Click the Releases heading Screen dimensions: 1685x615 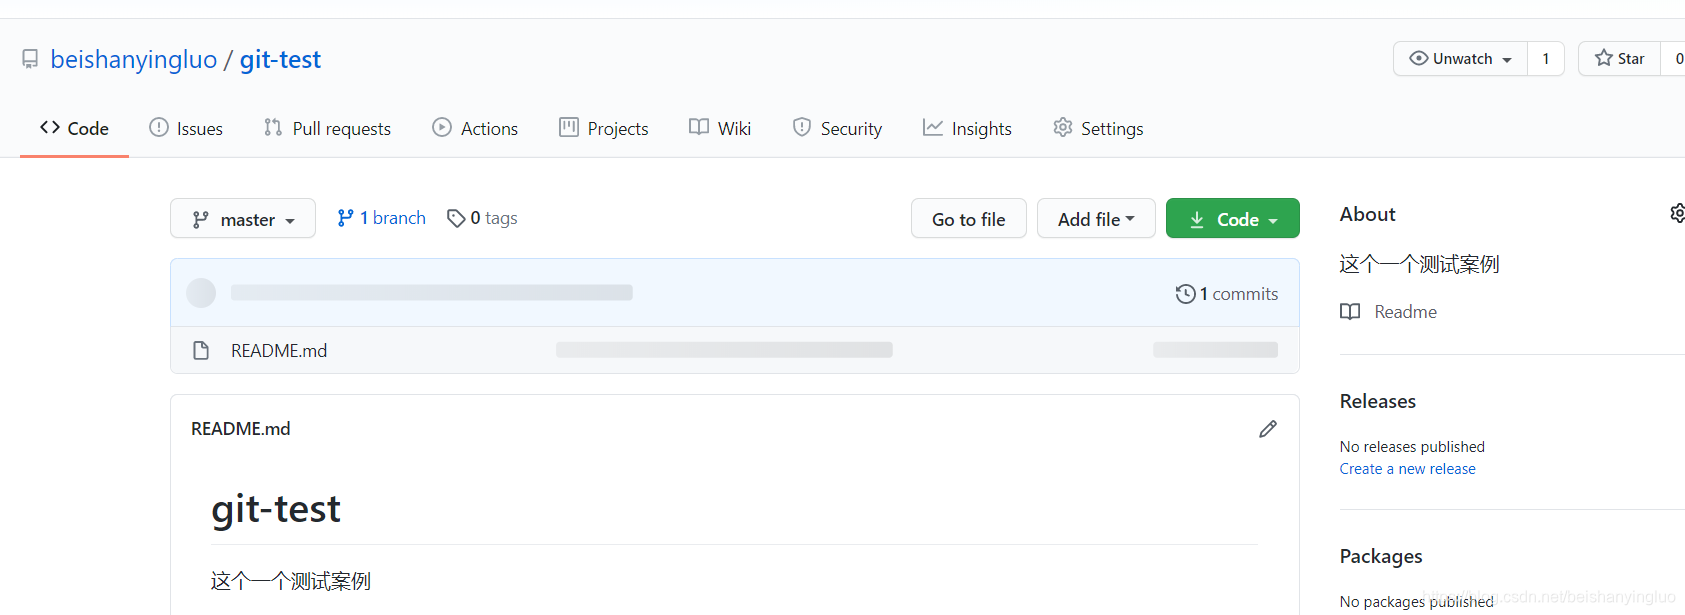point(1378,401)
